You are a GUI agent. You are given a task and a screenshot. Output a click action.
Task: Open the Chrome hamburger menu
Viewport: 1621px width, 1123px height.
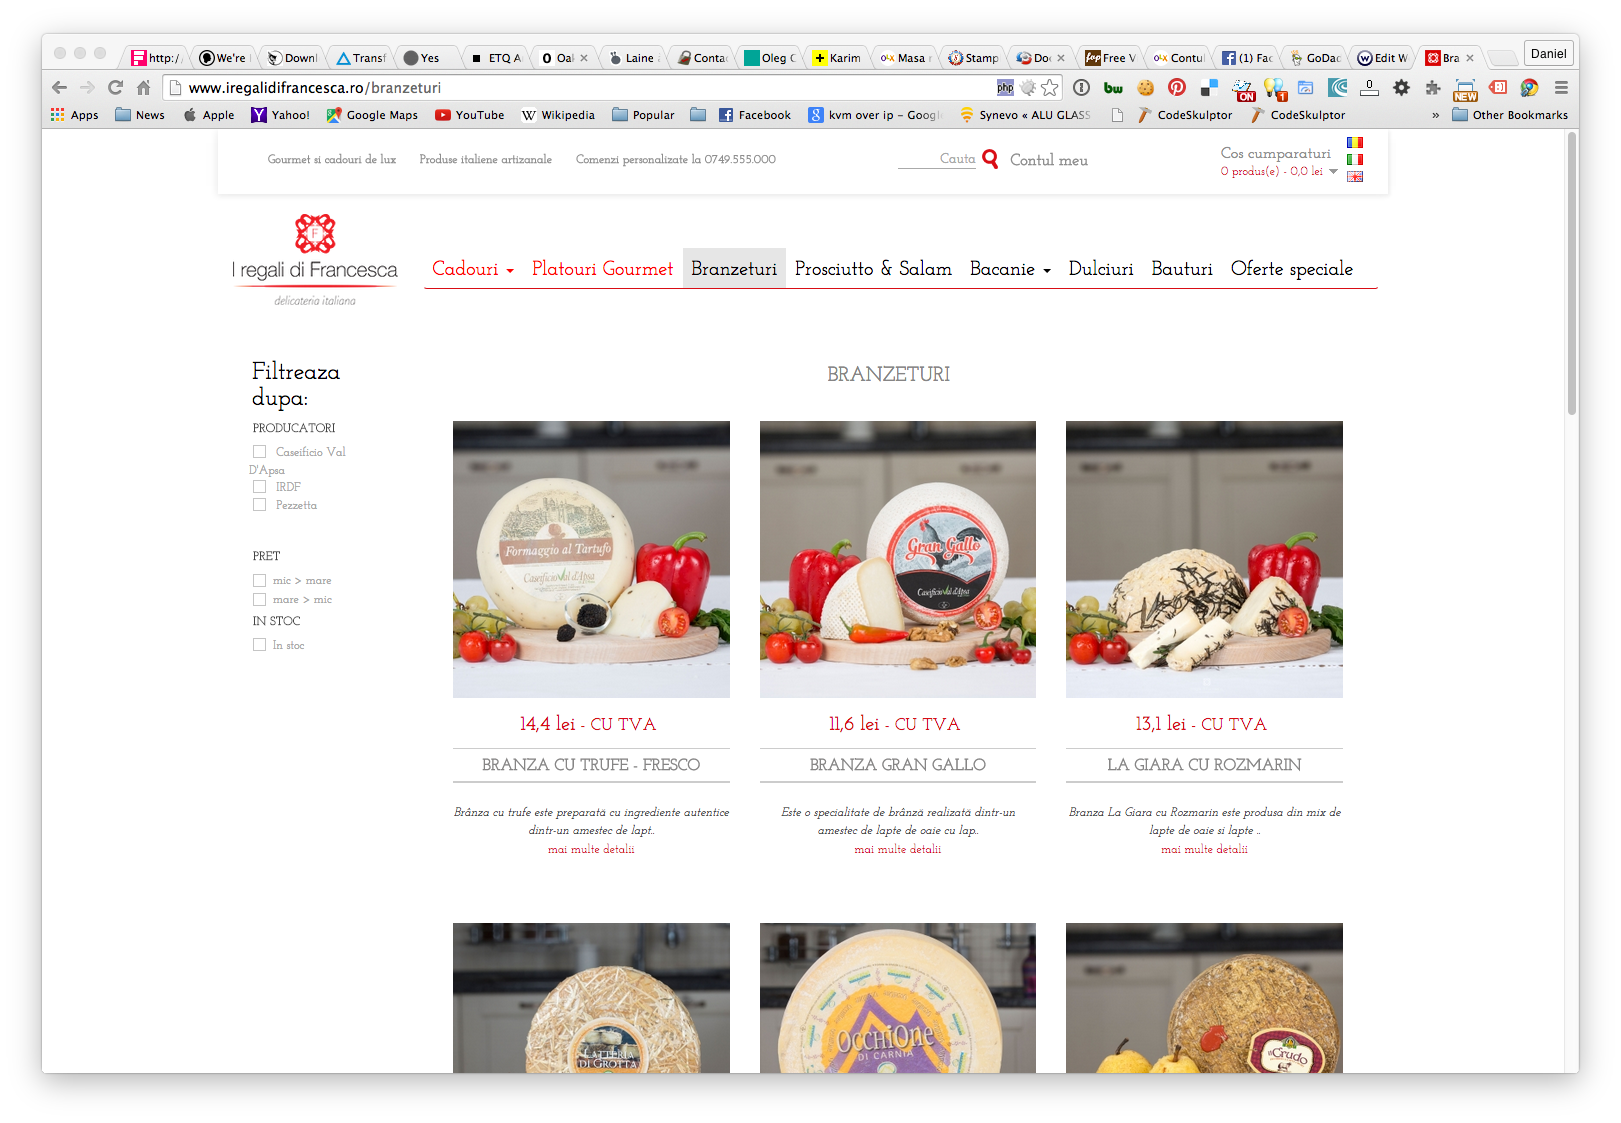[1561, 88]
